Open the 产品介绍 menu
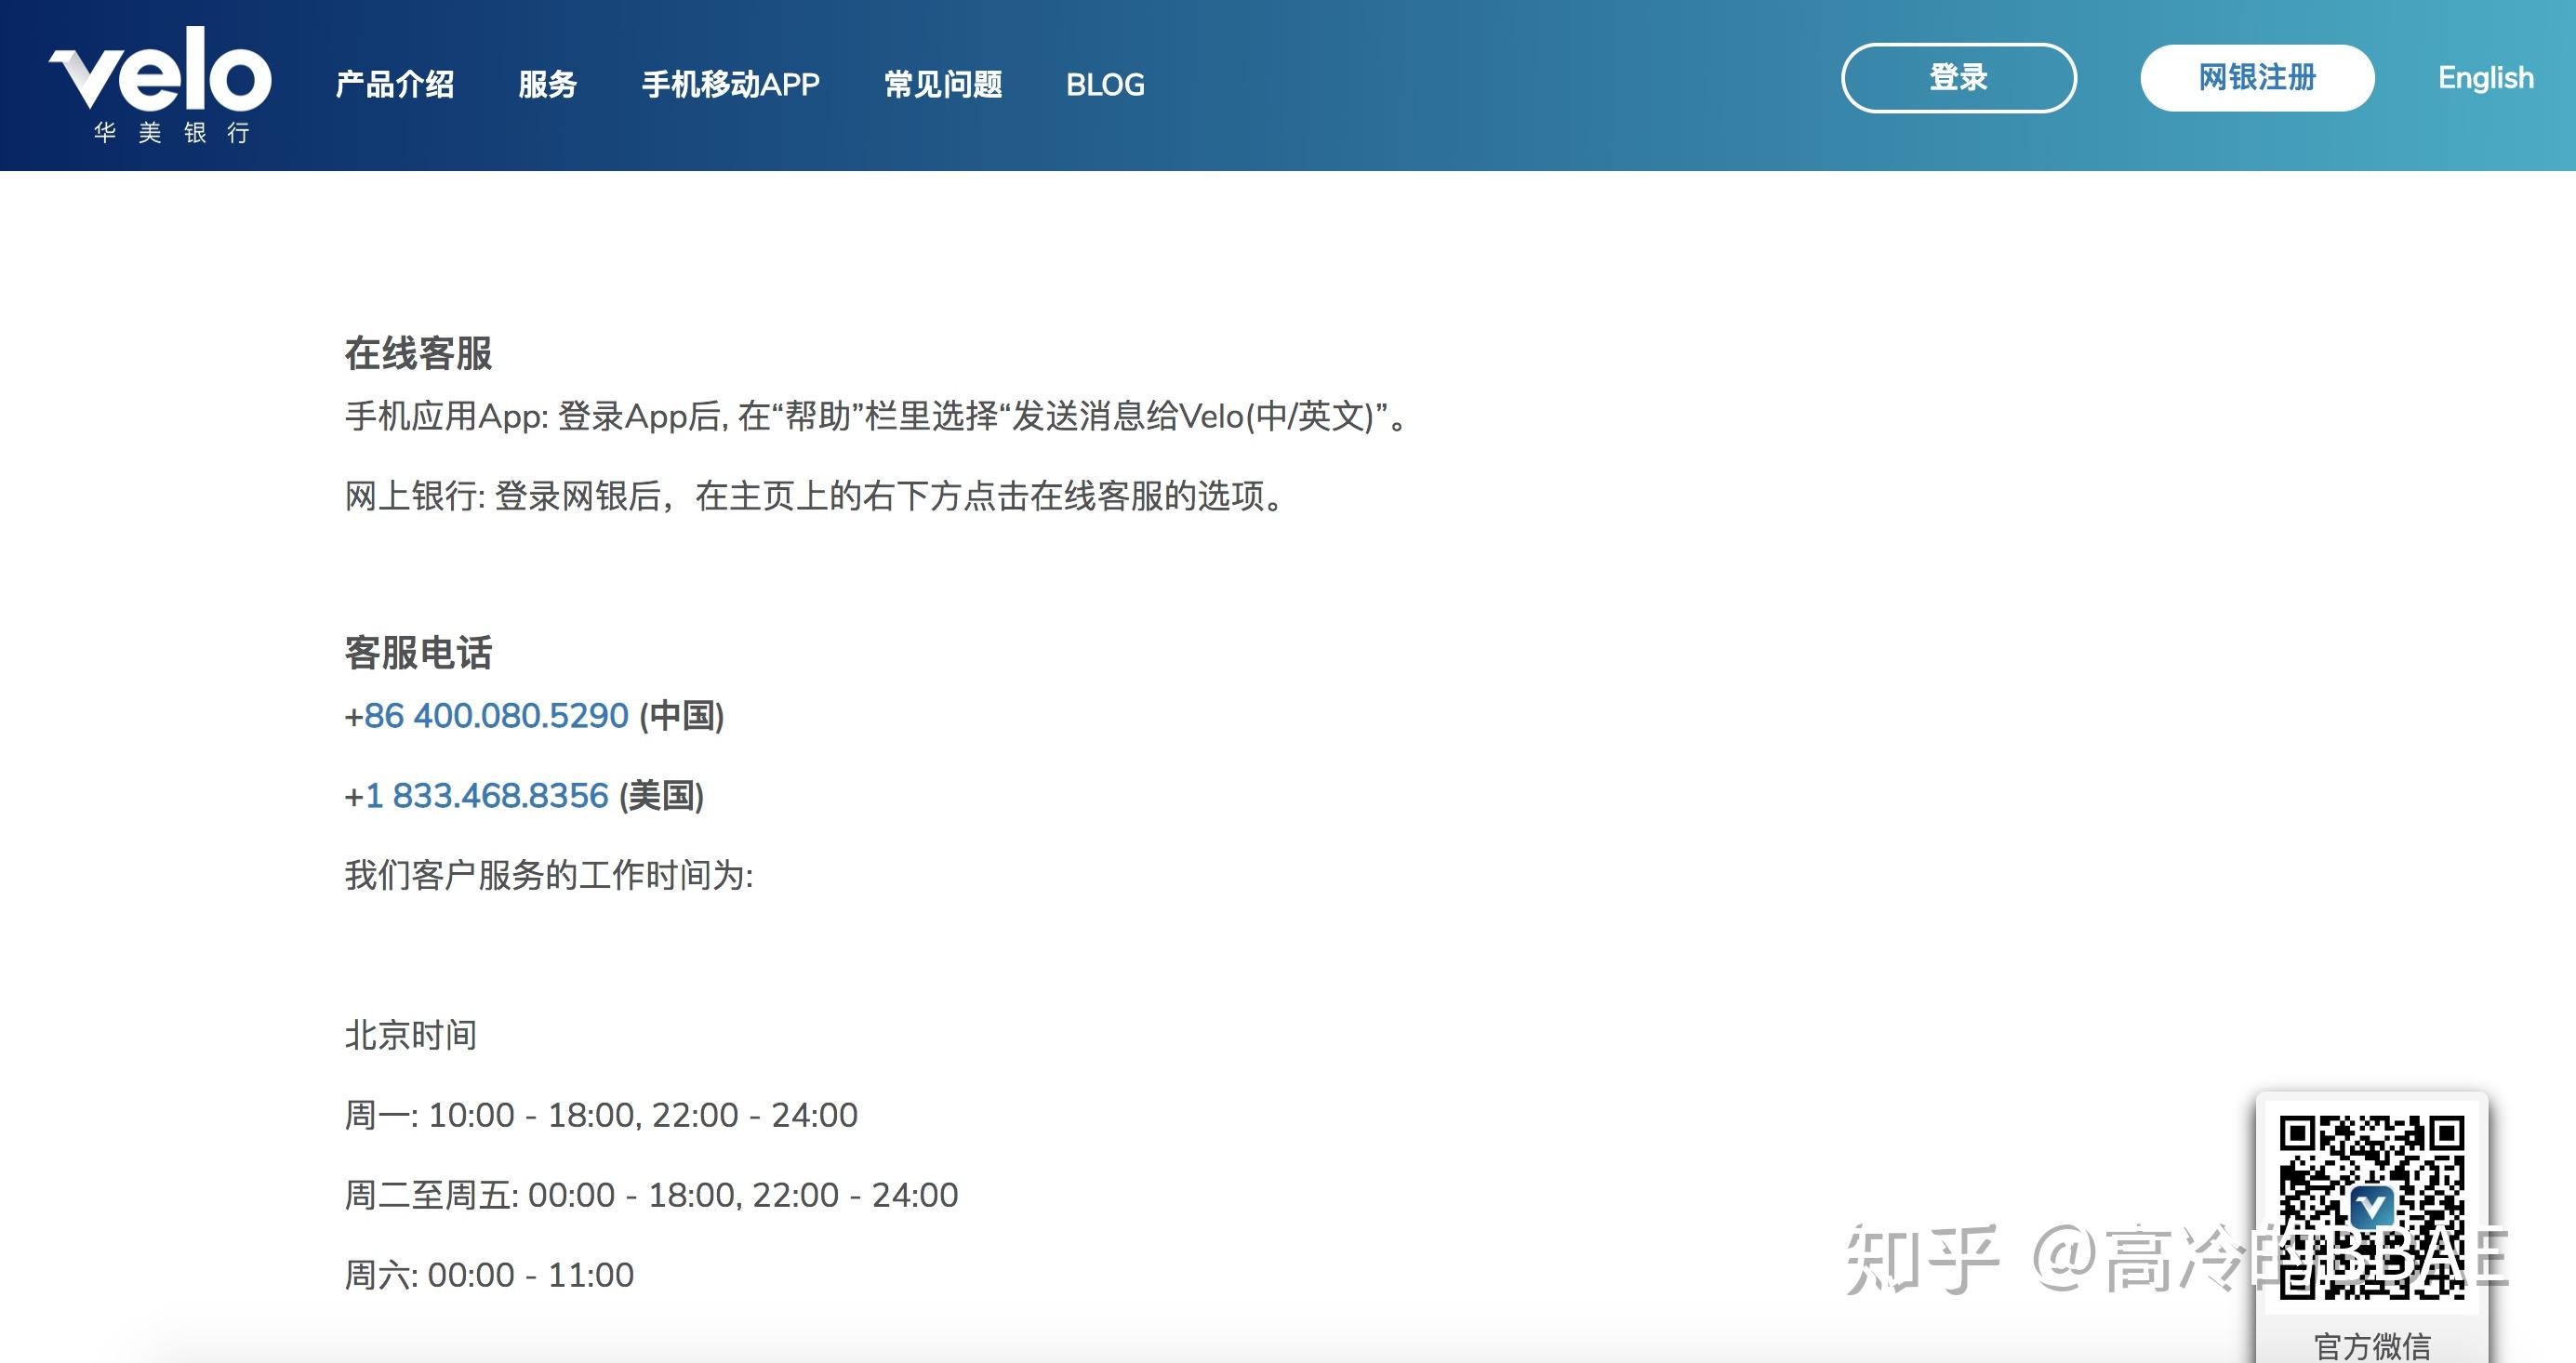The height and width of the screenshot is (1363, 2576). pyautogui.click(x=395, y=85)
